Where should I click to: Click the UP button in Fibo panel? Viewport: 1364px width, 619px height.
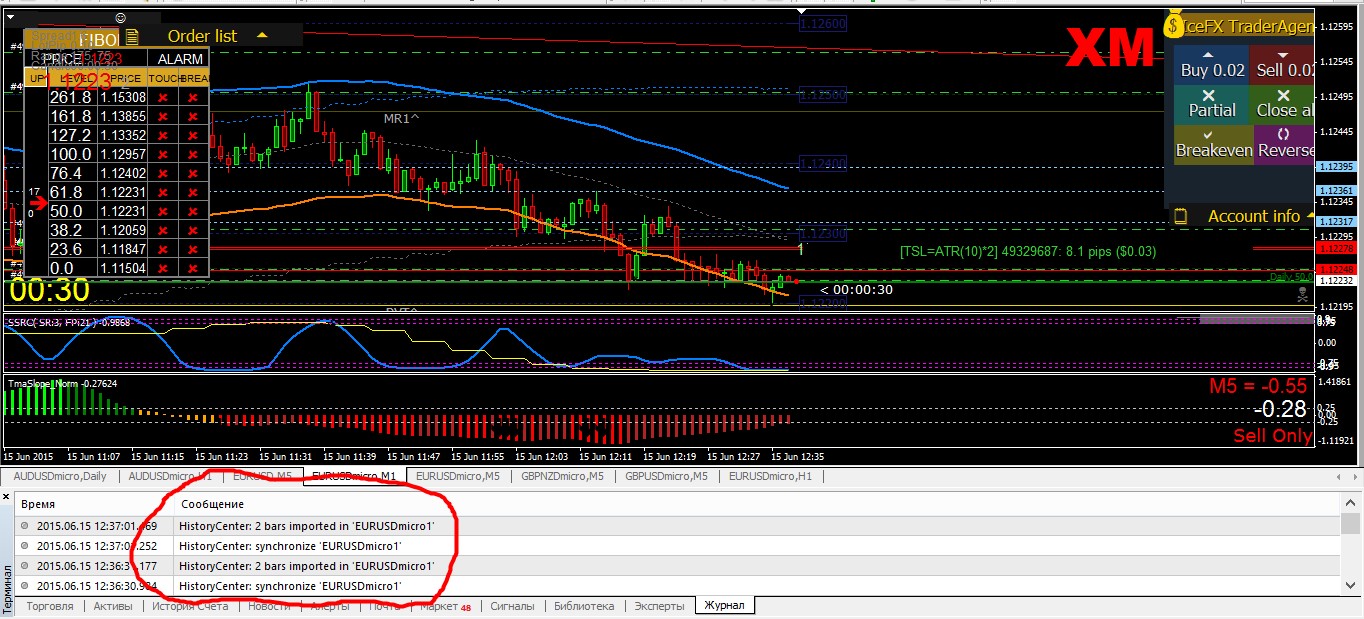point(36,78)
